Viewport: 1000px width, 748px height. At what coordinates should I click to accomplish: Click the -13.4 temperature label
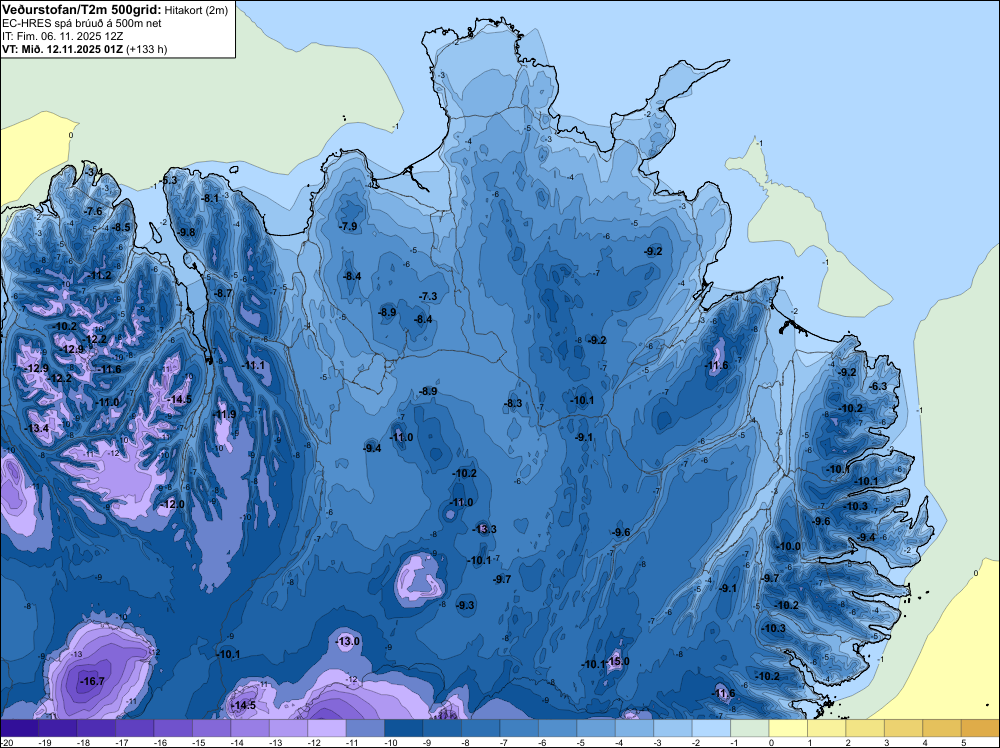(x=36, y=428)
